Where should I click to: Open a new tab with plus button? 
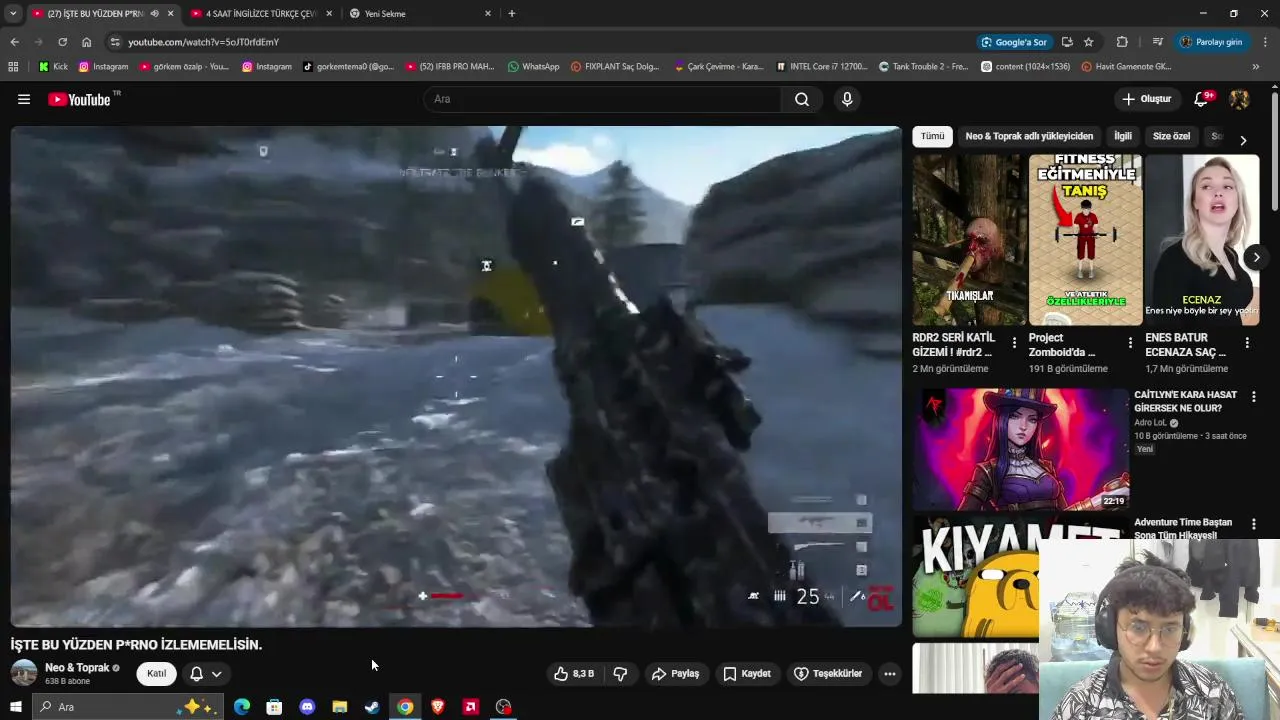512,14
